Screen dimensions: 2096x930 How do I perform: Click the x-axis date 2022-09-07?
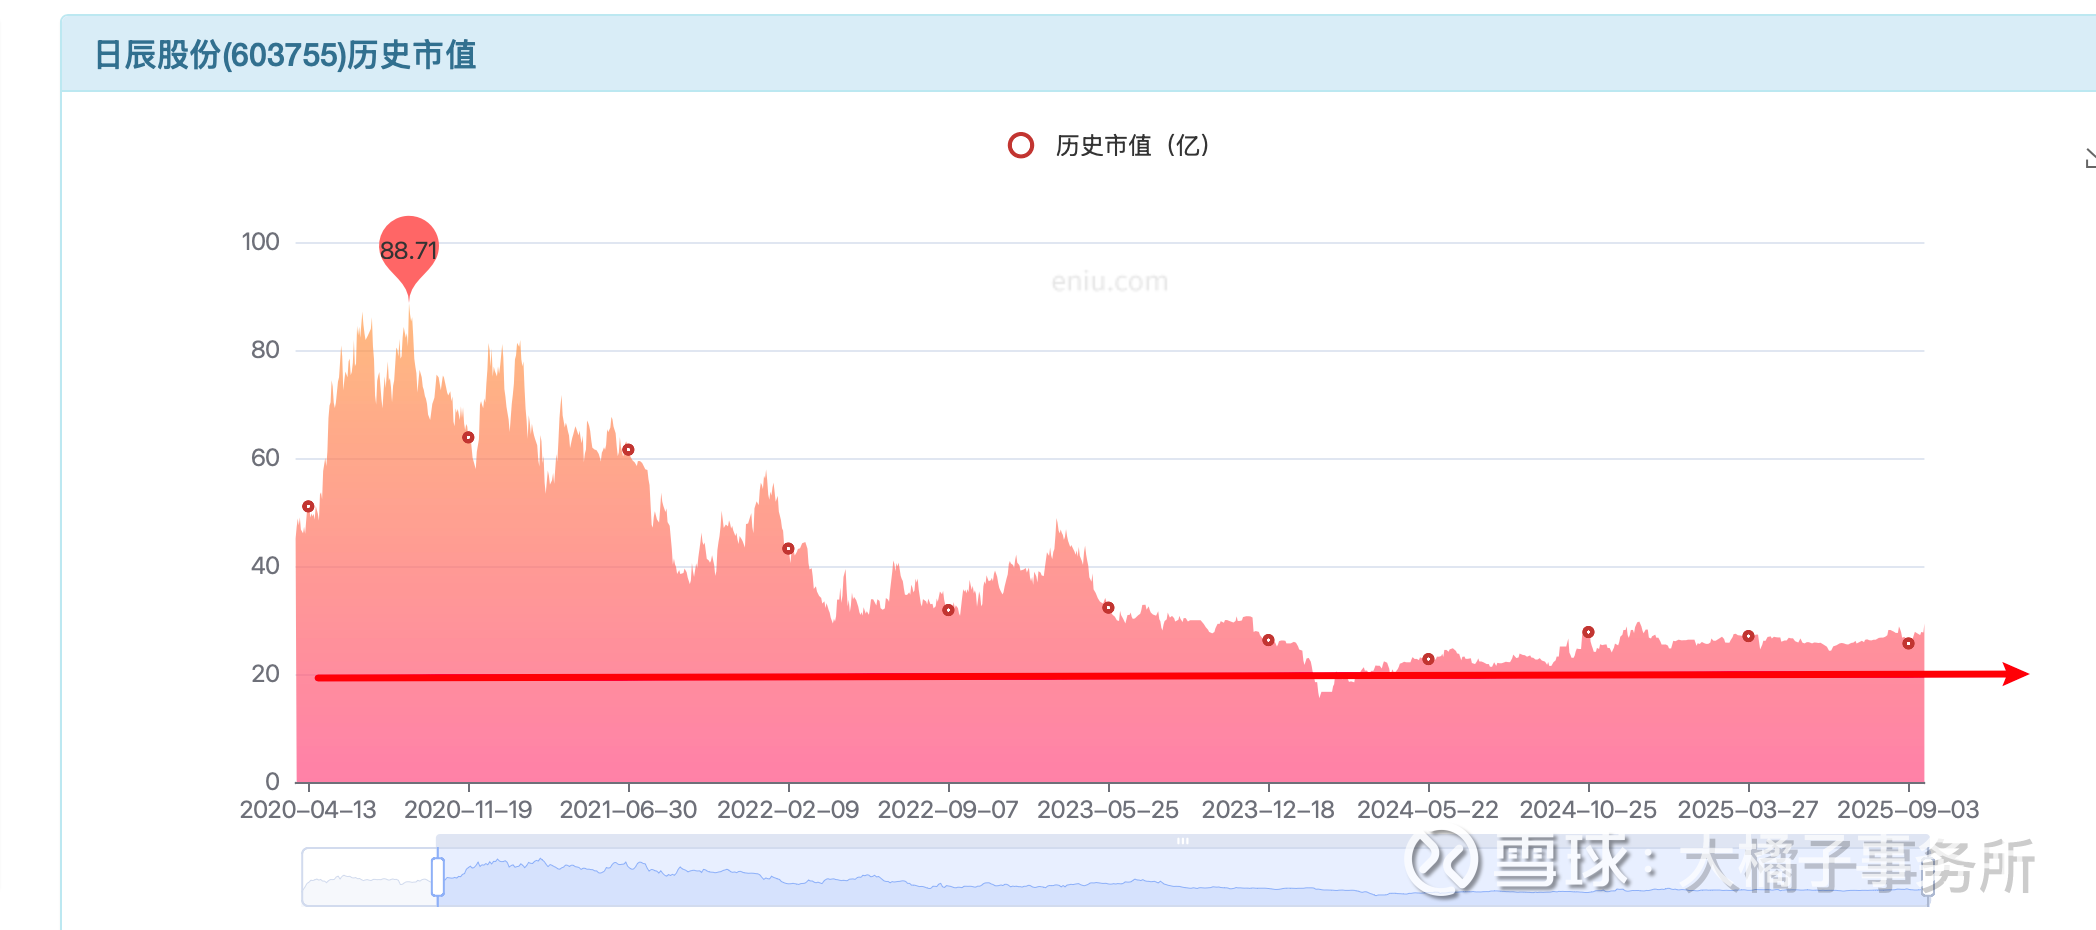coord(948,810)
